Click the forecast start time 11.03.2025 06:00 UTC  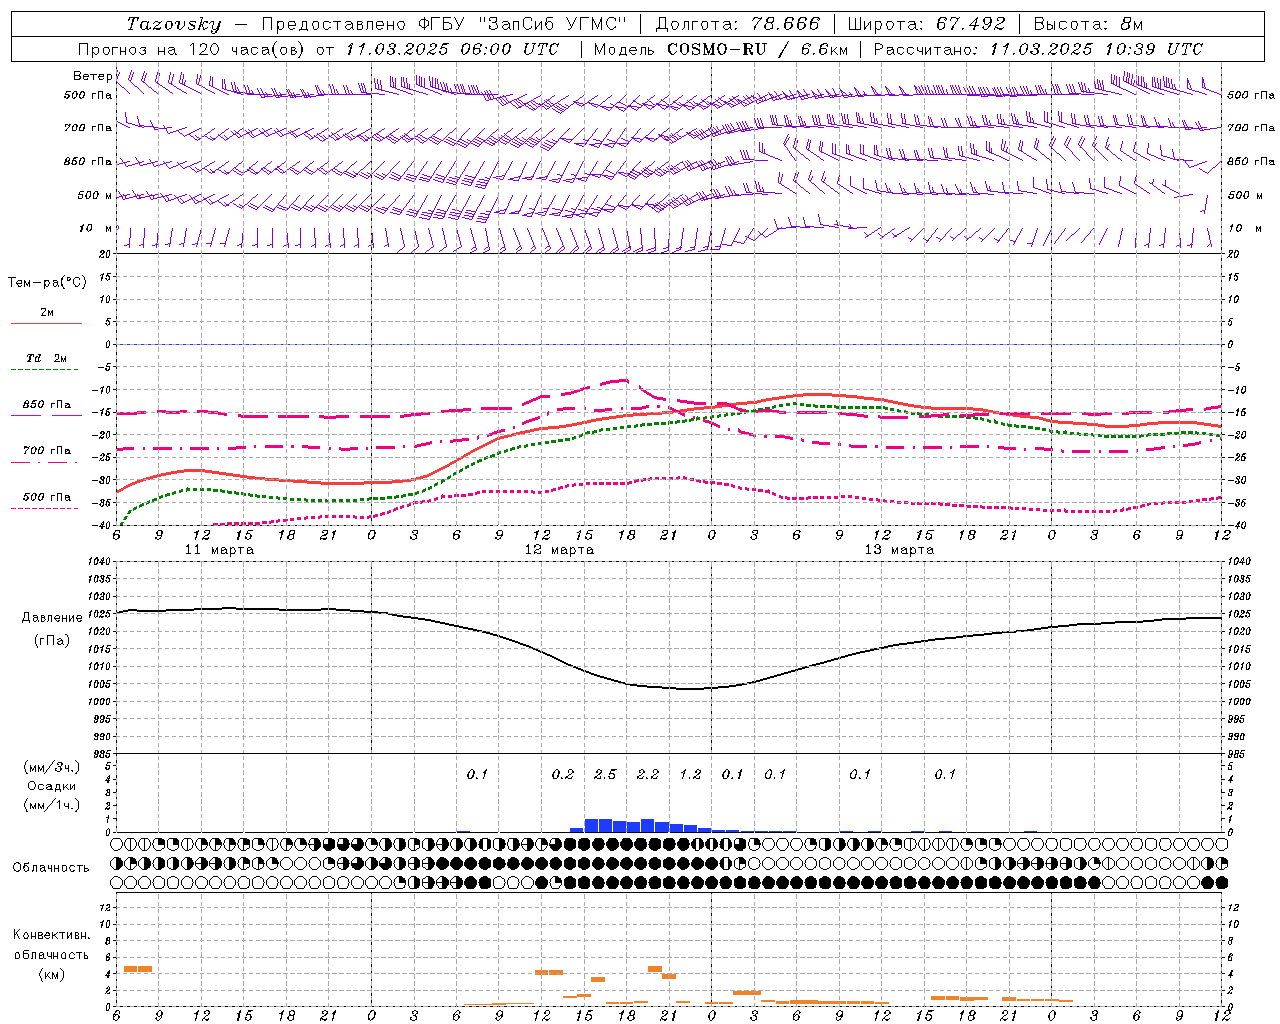coord(453,49)
